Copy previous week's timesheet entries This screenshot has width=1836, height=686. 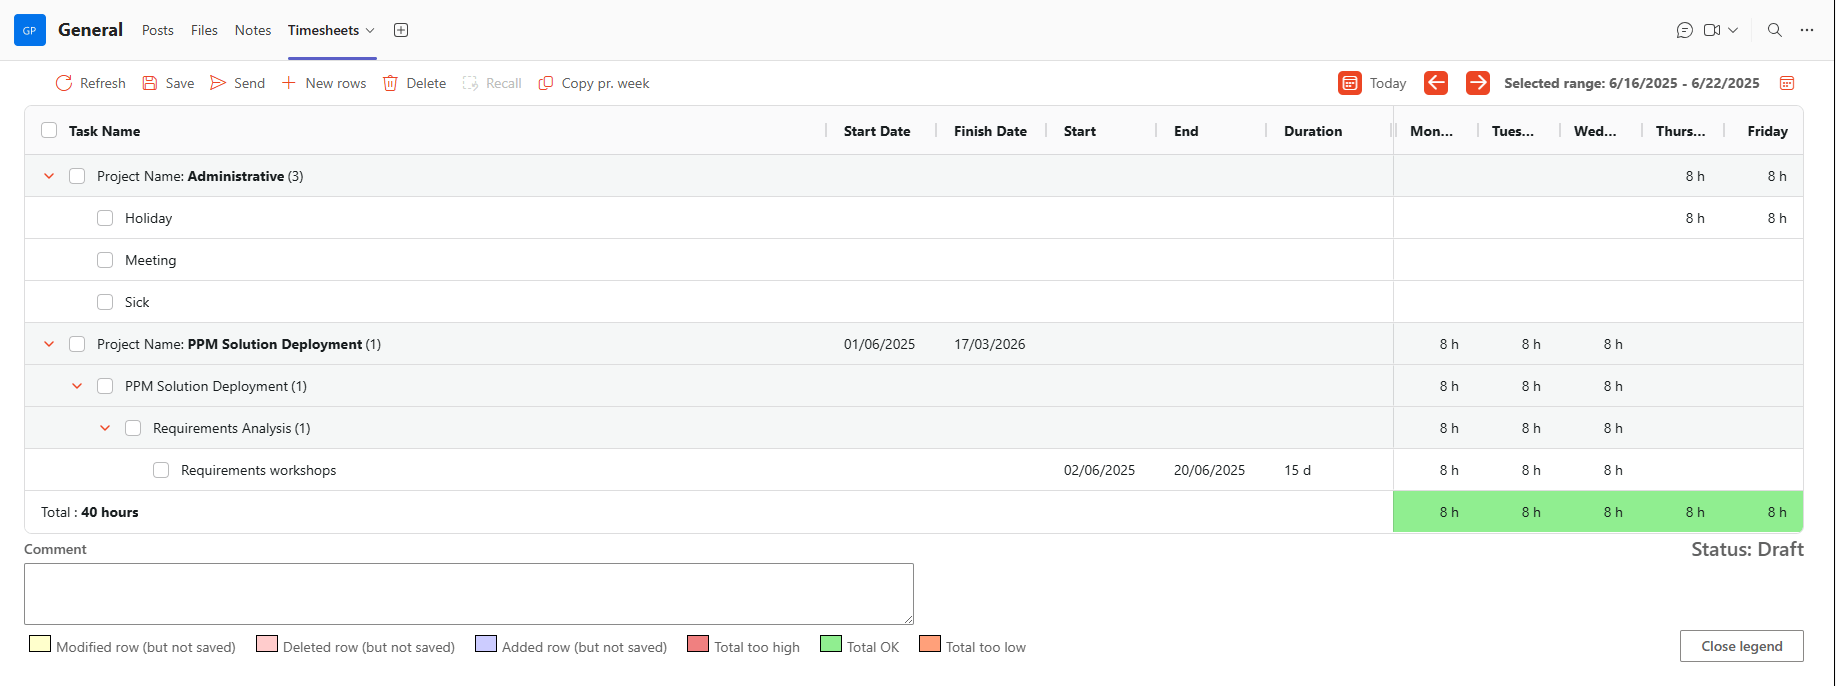tap(546, 83)
